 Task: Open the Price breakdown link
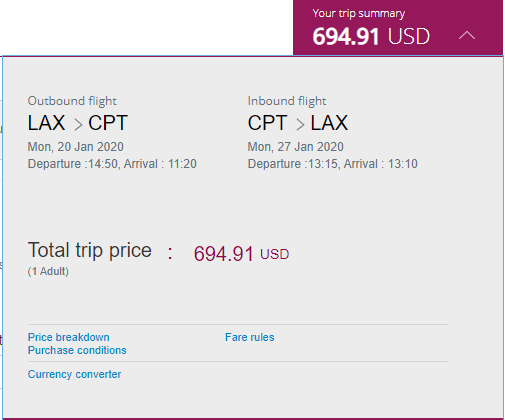pyautogui.click(x=69, y=337)
